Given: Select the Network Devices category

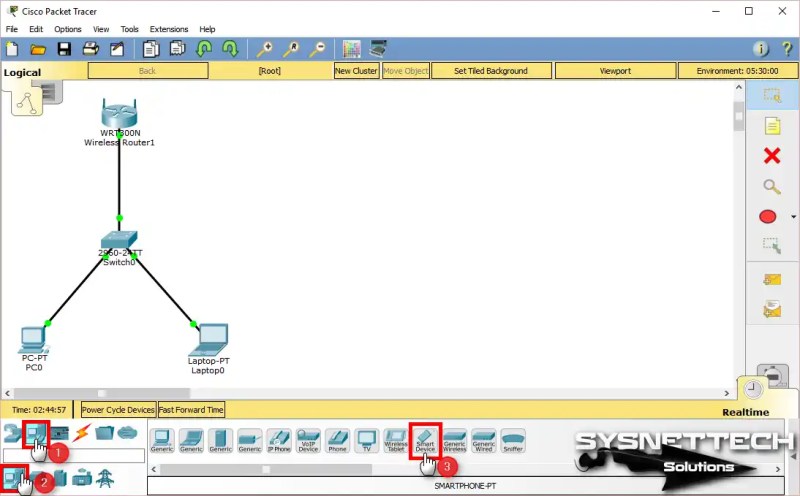Looking at the screenshot, I should point(11,434).
